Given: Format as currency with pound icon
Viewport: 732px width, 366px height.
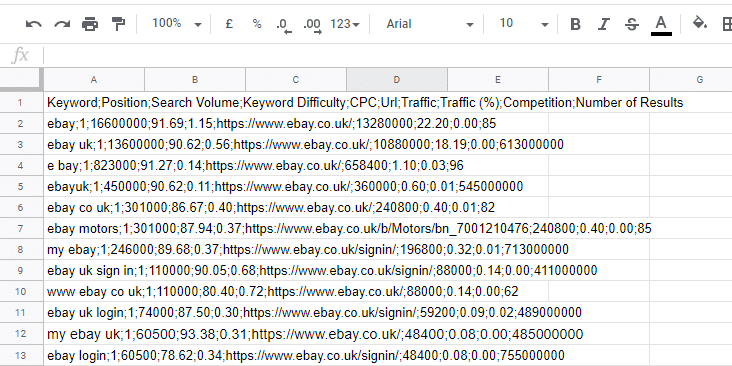Looking at the screenshot, I should point(229,24).
